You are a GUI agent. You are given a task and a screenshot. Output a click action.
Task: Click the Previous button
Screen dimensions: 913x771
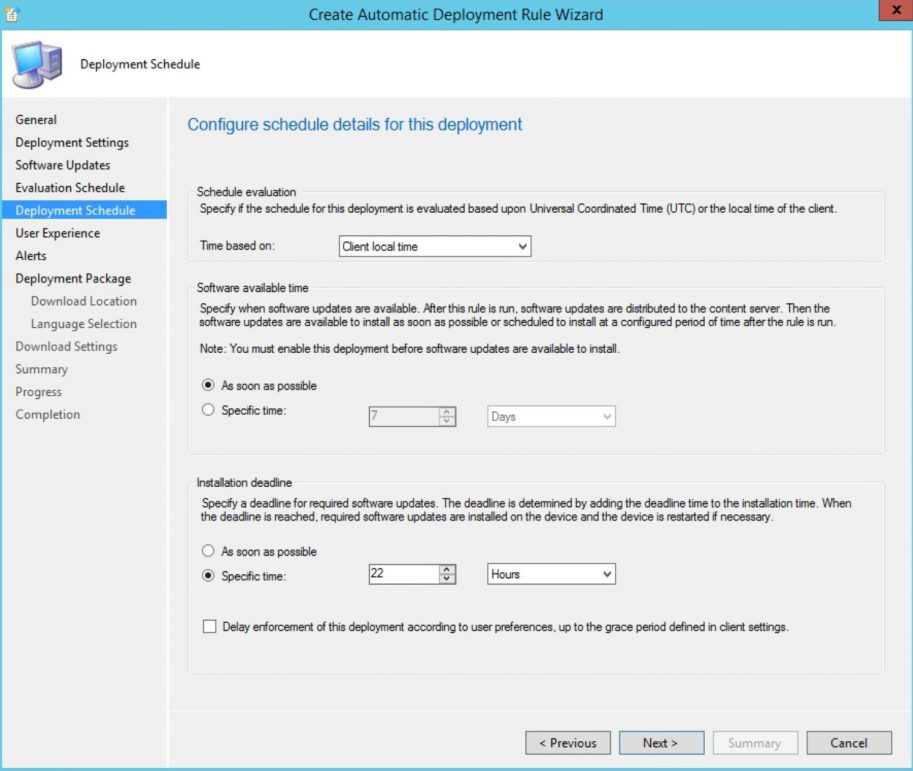coord(568,742)
